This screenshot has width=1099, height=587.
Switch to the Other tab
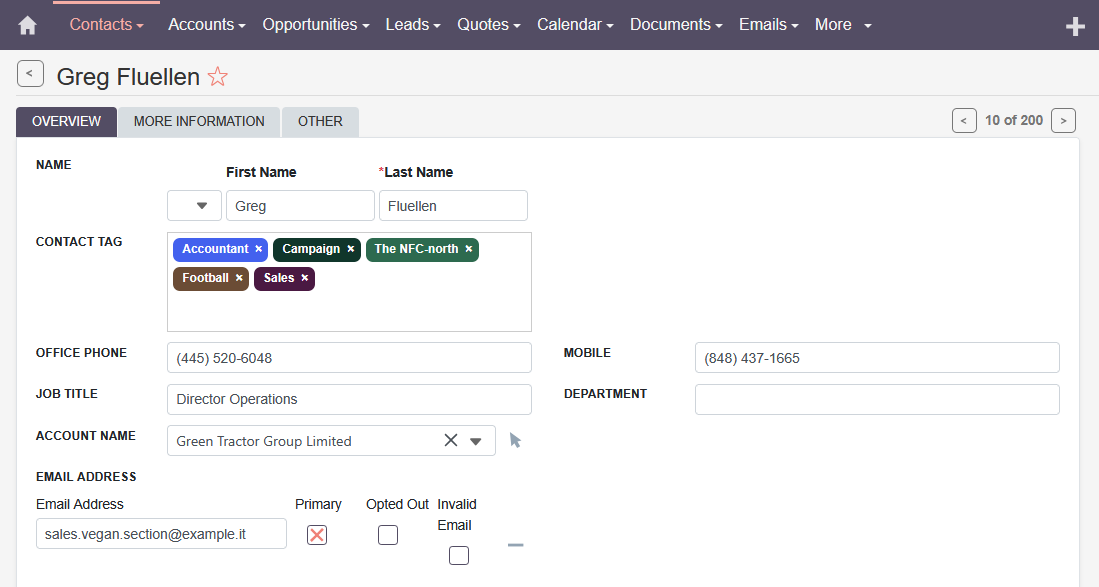[x=320, y=122]
